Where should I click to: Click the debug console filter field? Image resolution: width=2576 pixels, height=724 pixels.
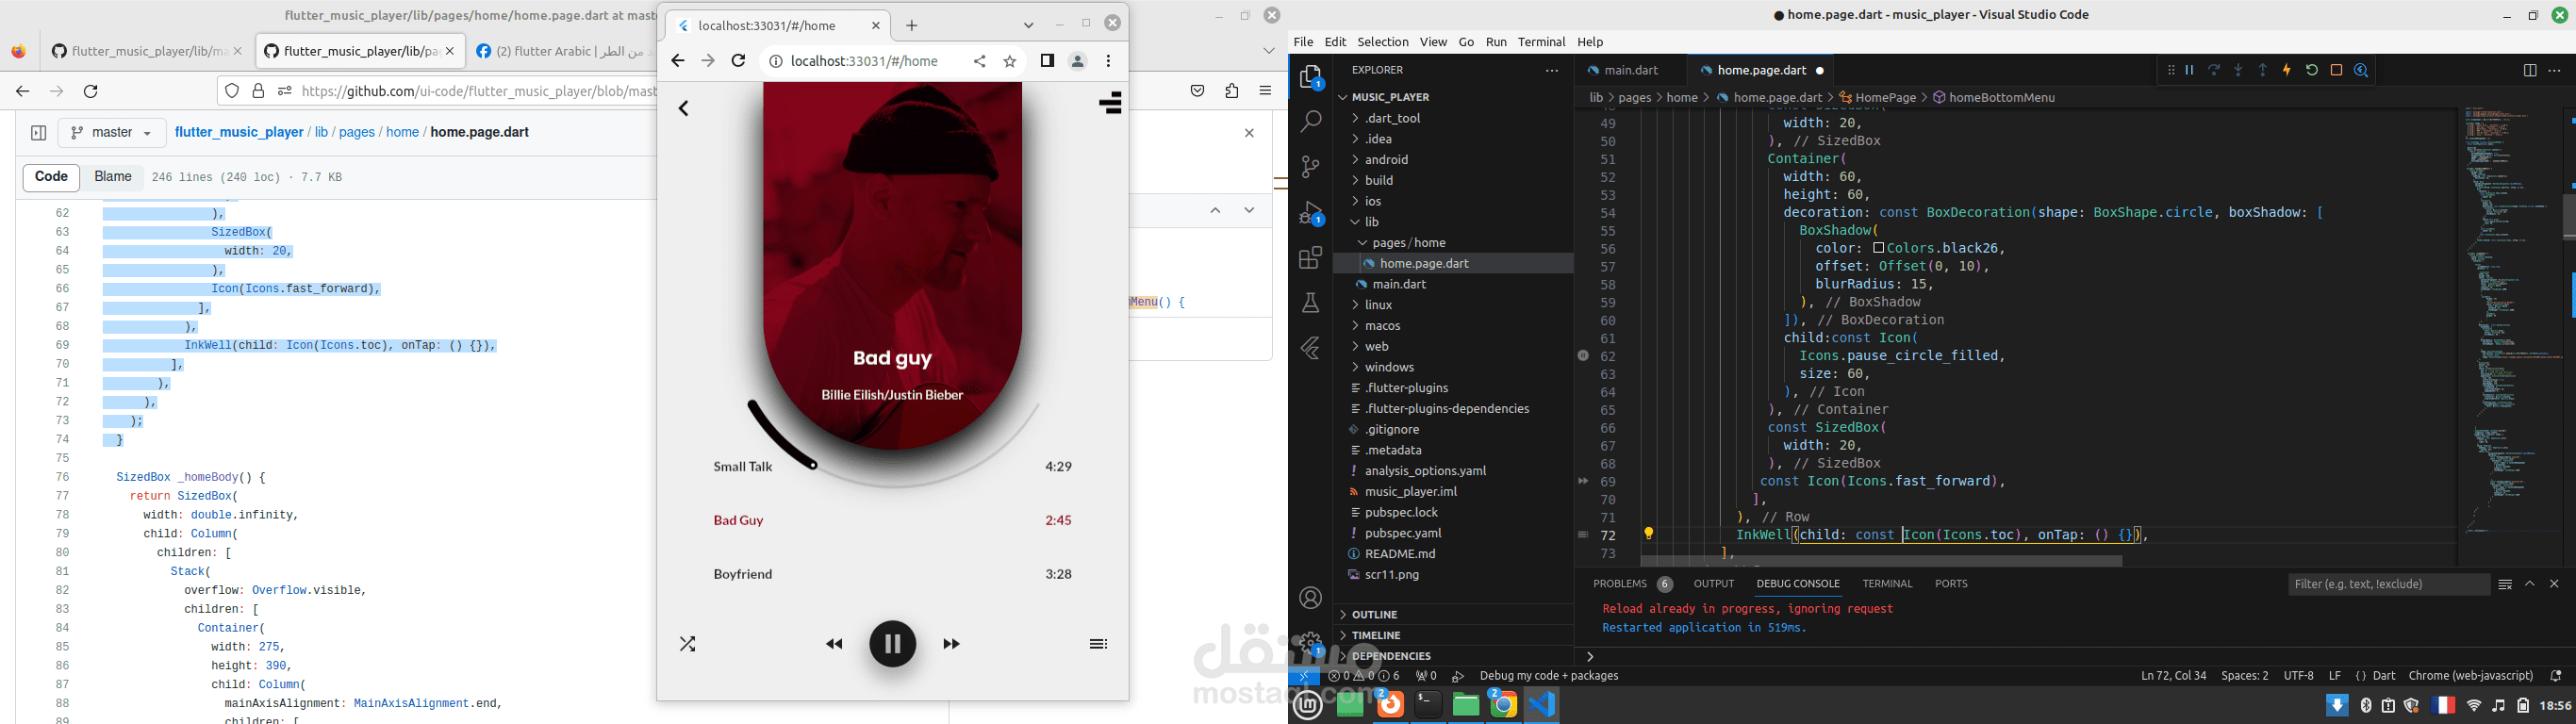[2388, 584]
